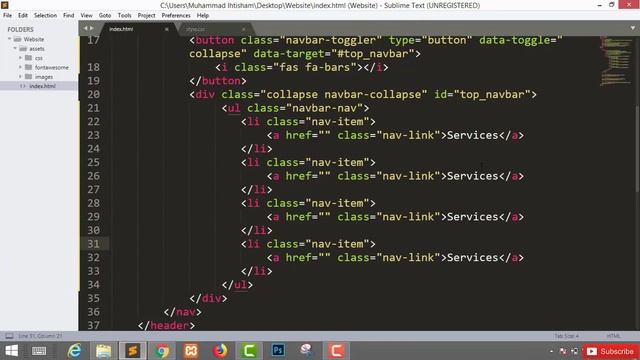Open the Project menu
Screen dimensions: 640x360
coord(147,16)
